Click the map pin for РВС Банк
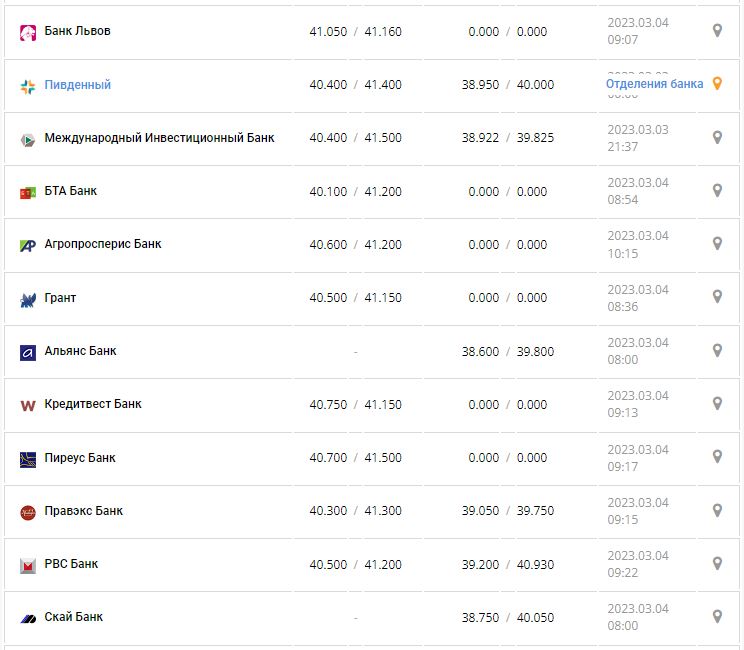This screenshot has height=650, width=744. 717,564
